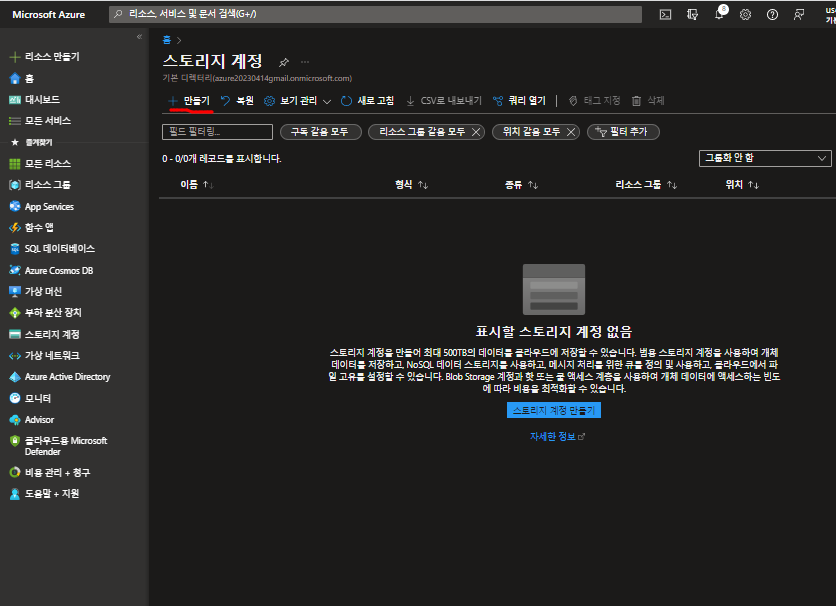Open 가상 머신 in the sidebar

(x=36, y=292)
